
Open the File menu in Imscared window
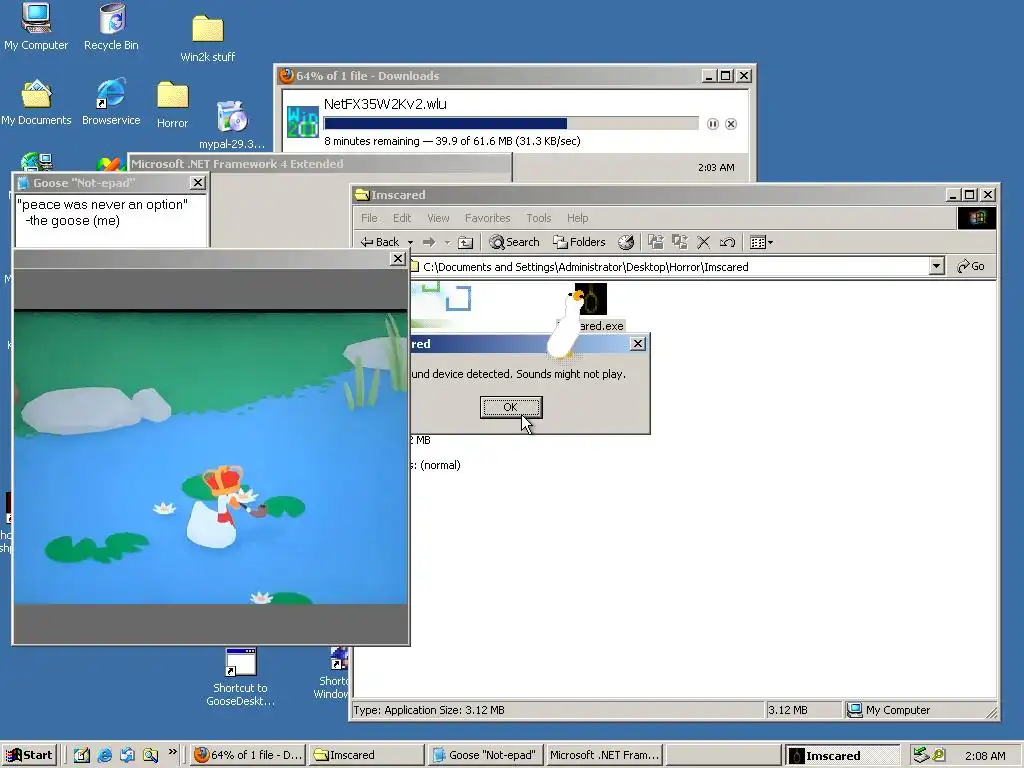point(369,218)
